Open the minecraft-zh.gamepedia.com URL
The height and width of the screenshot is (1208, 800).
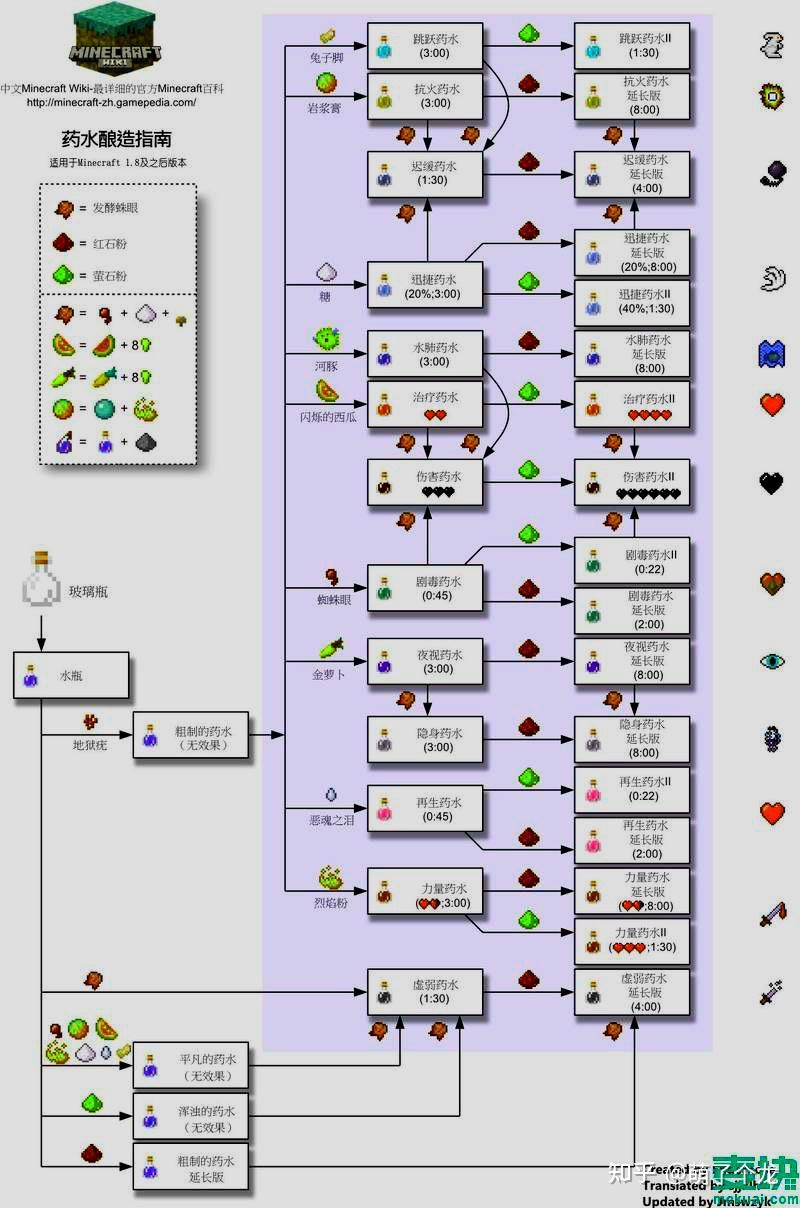(111, 102)
